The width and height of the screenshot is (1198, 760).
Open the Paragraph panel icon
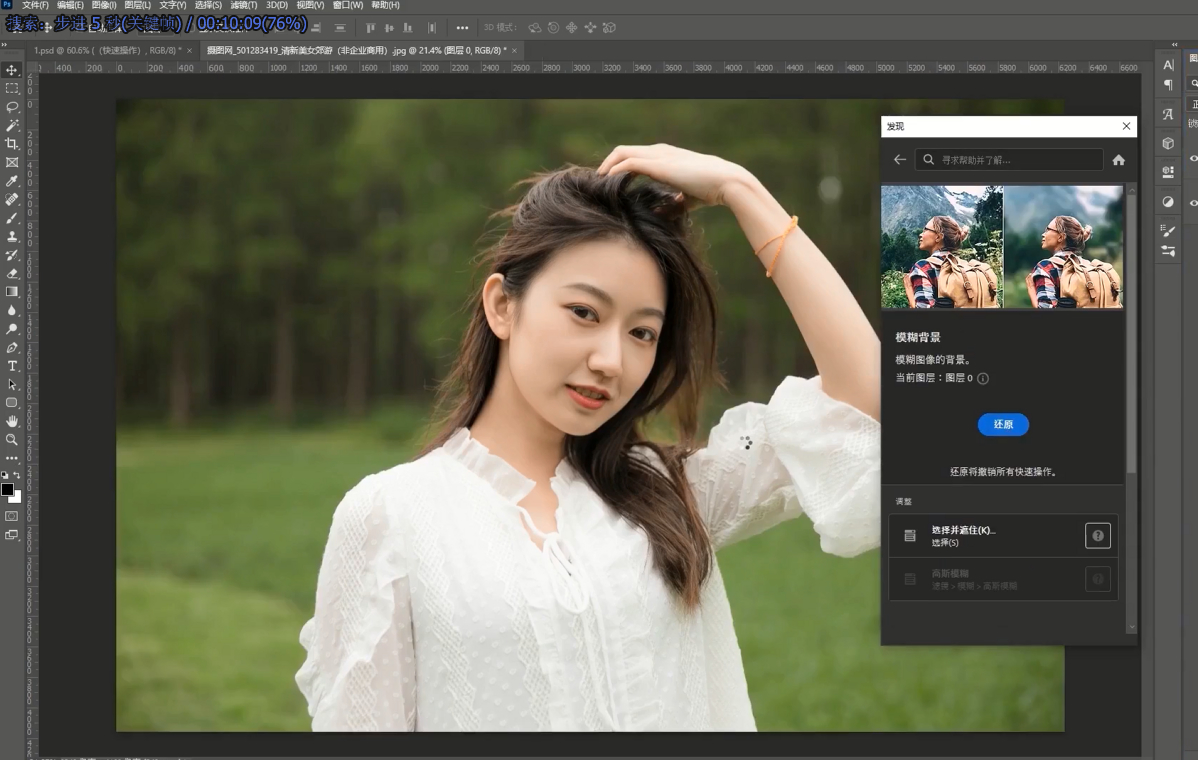[1167, 85]
